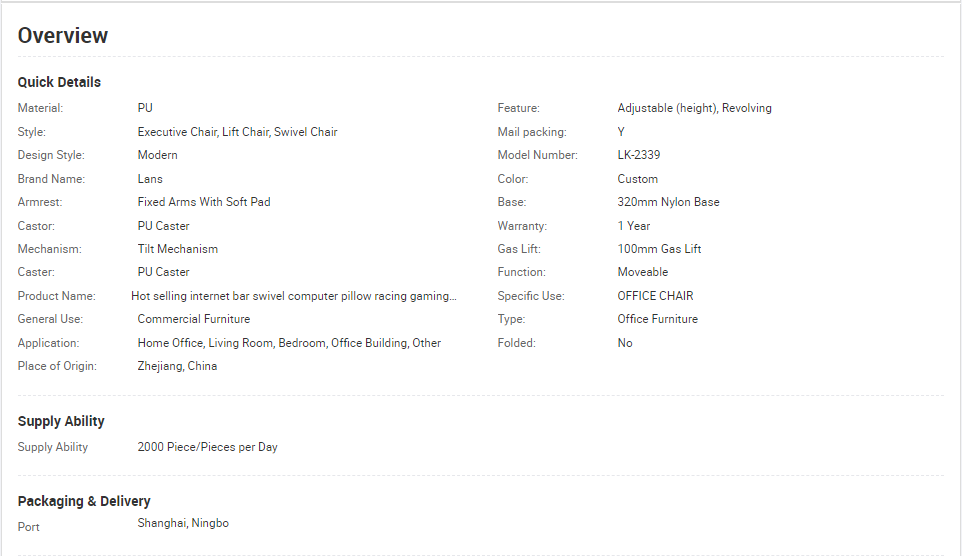Click the truncated Product Name value text
962x556 pixels.
point(294,296)
